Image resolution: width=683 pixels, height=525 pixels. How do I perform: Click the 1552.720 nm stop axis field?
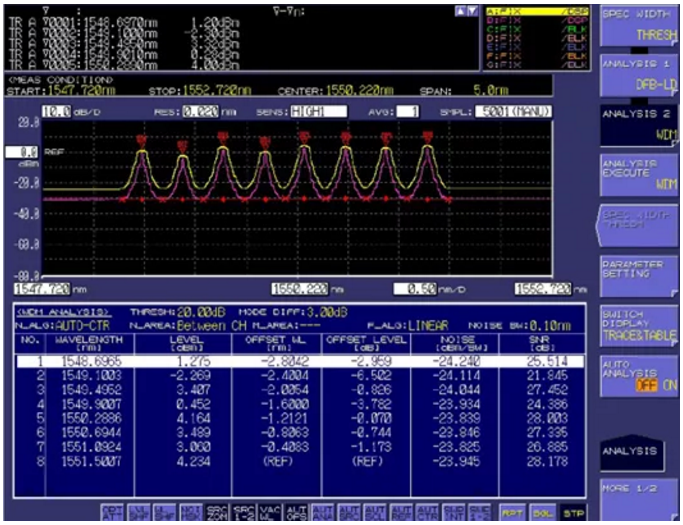tap(543, 288)
